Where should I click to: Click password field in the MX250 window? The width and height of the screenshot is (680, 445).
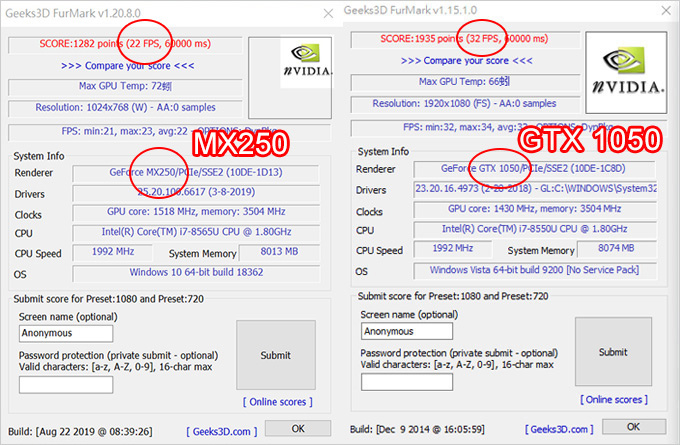coord(66,385)
